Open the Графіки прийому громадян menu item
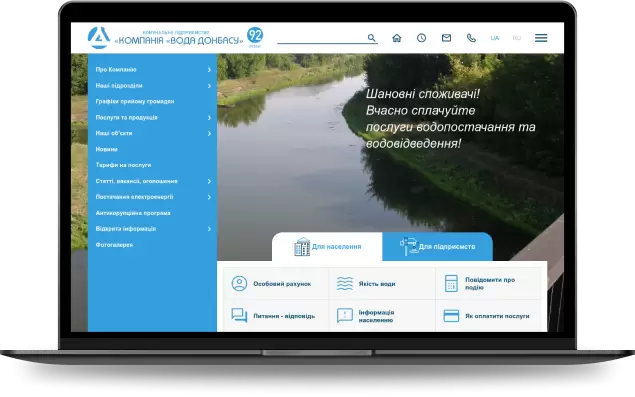Screen dimensions: 635x397 pos(135,101)
